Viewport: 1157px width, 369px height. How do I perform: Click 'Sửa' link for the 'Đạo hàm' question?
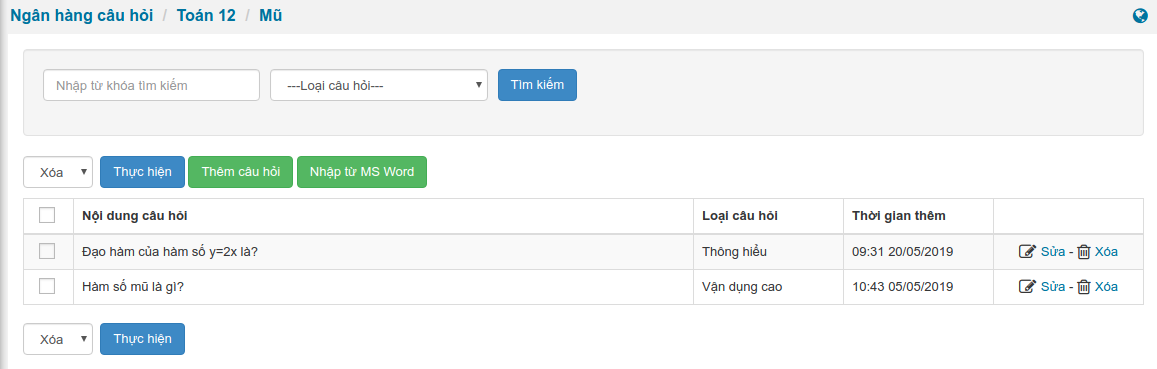point(1053,252)
